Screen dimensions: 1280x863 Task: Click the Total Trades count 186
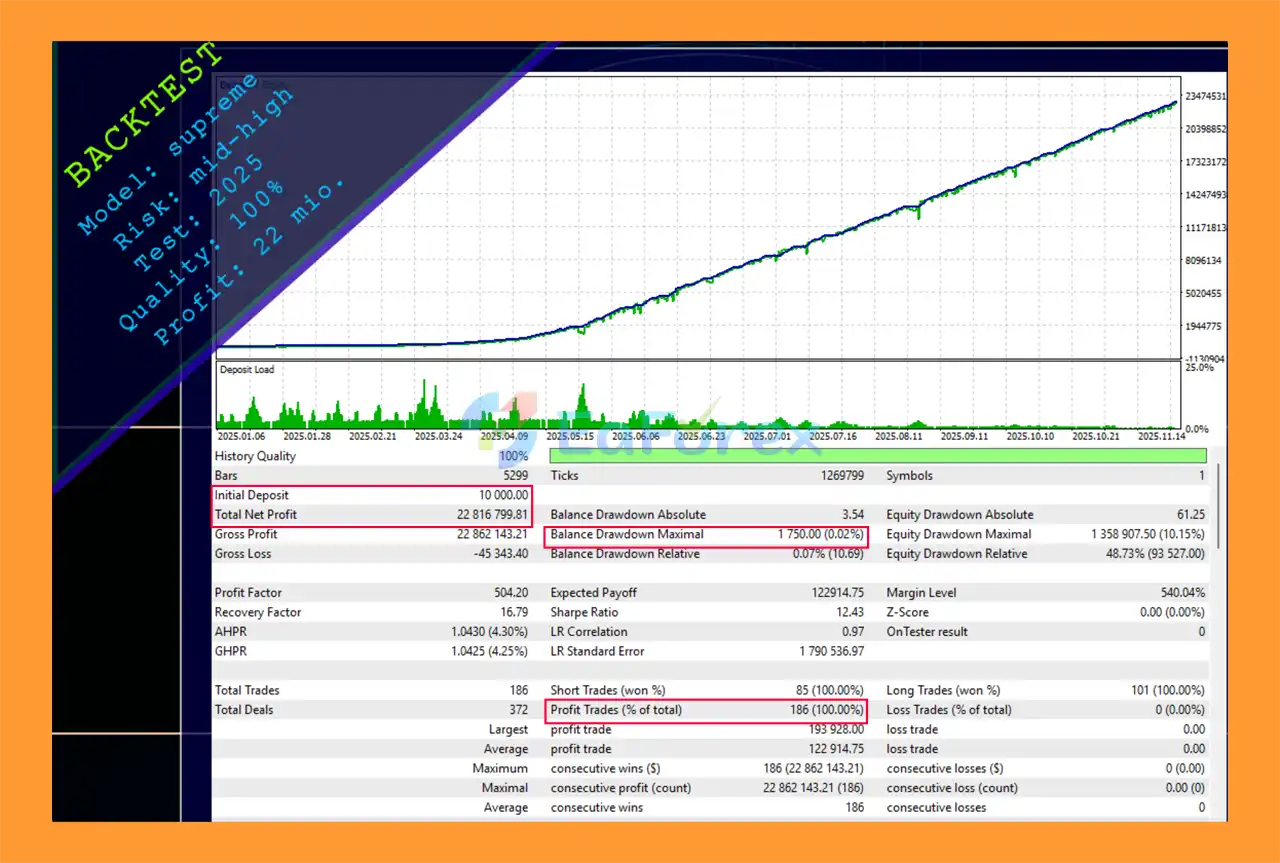(518, 691)
